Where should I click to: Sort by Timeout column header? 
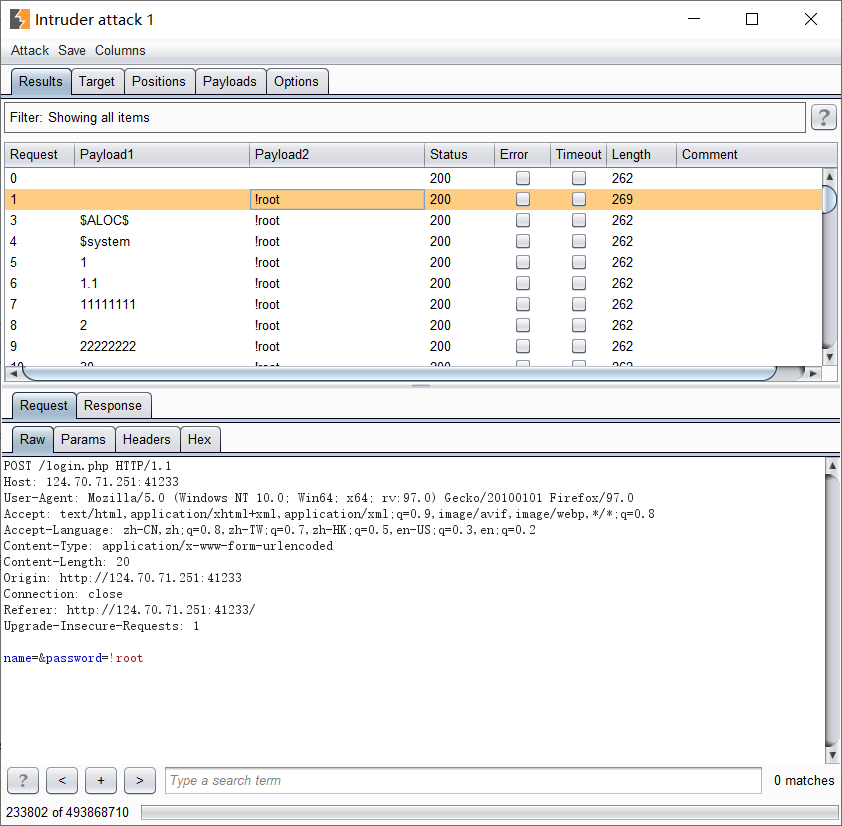pos(578,155)
